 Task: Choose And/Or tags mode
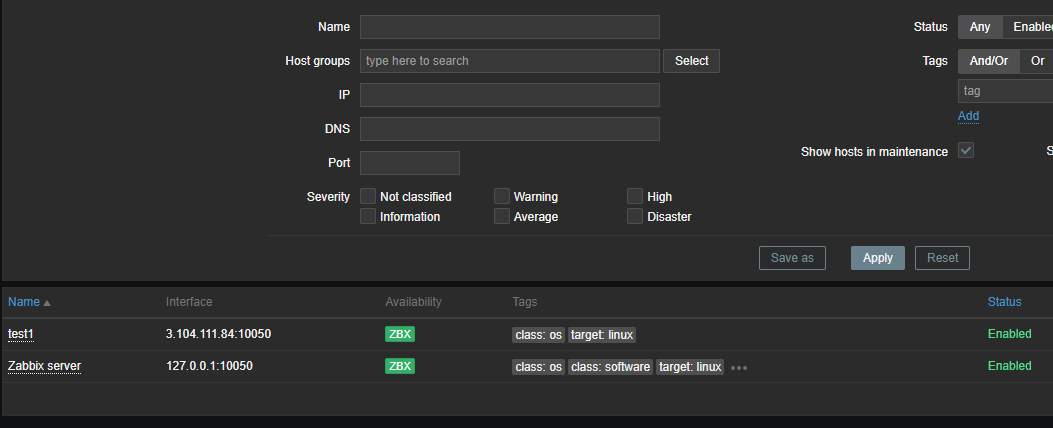click(989, 60)
